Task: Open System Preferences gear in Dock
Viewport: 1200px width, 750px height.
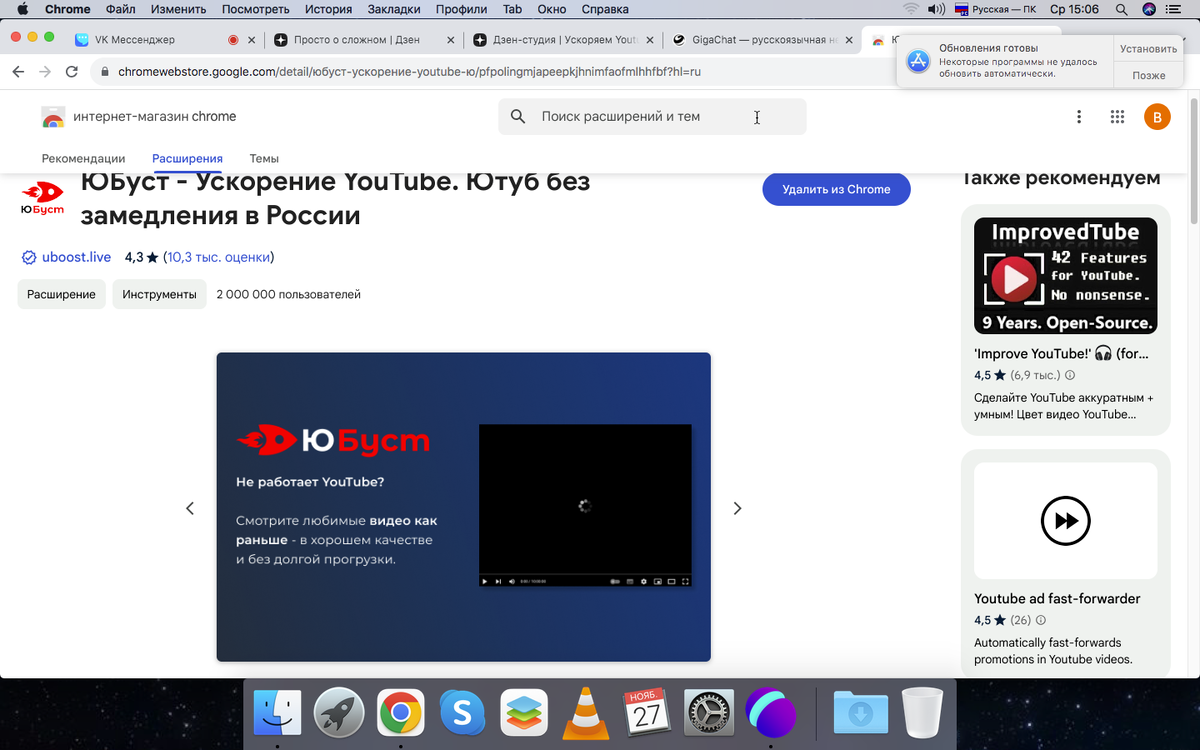Action: click(709, 713)
